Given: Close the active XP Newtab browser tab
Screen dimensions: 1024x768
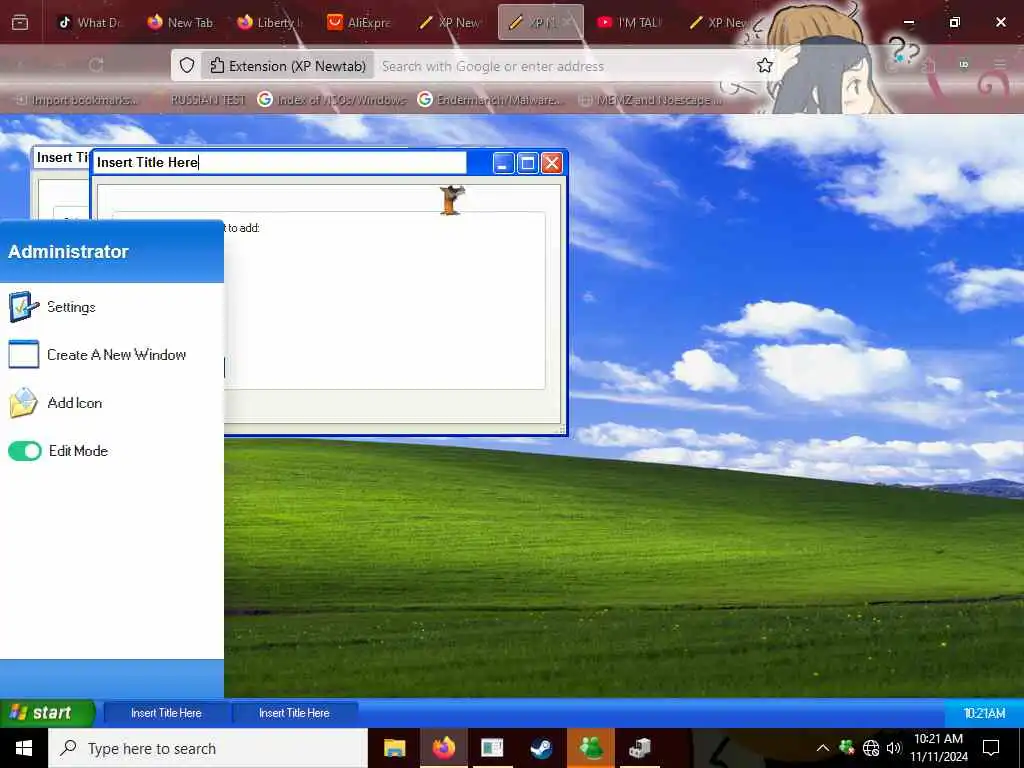Looking at the screenshot, I should [569, 22].
